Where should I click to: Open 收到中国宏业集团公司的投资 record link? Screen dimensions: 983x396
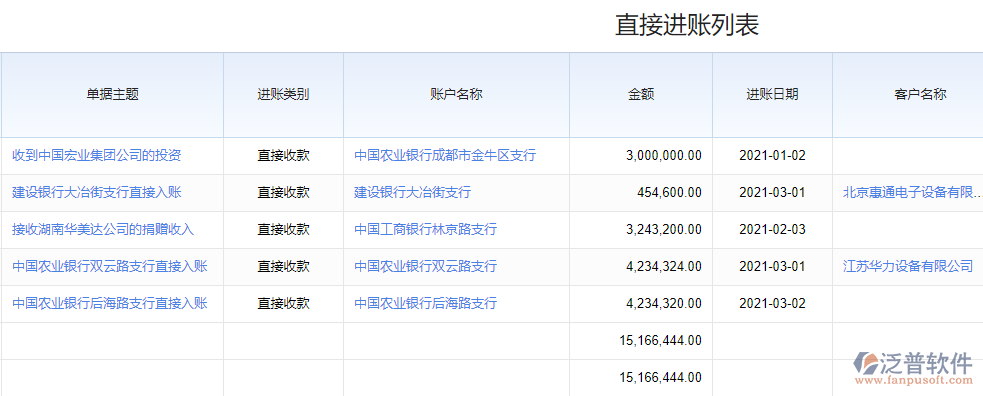pos(97,155)
